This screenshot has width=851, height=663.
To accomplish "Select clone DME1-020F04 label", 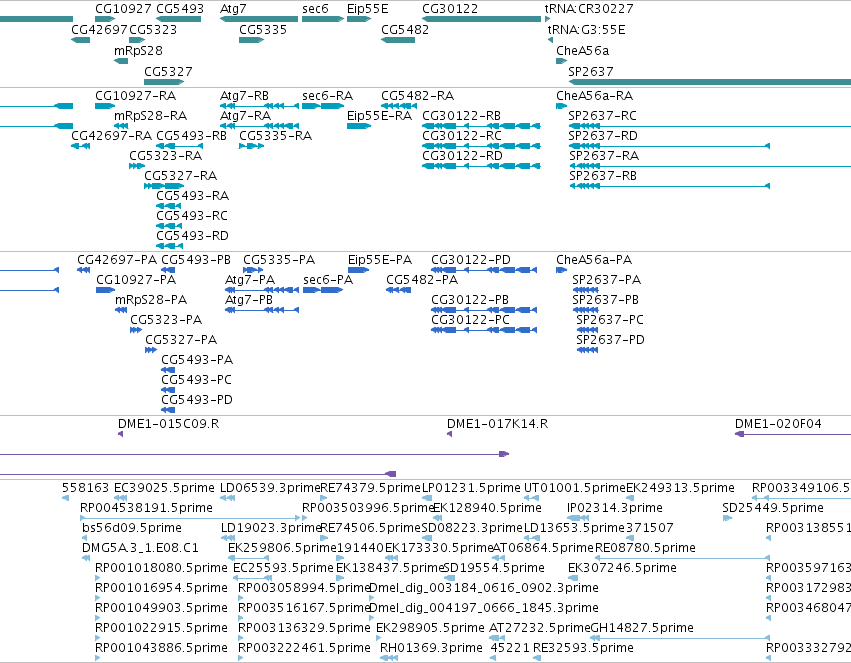I will [778, 424].
